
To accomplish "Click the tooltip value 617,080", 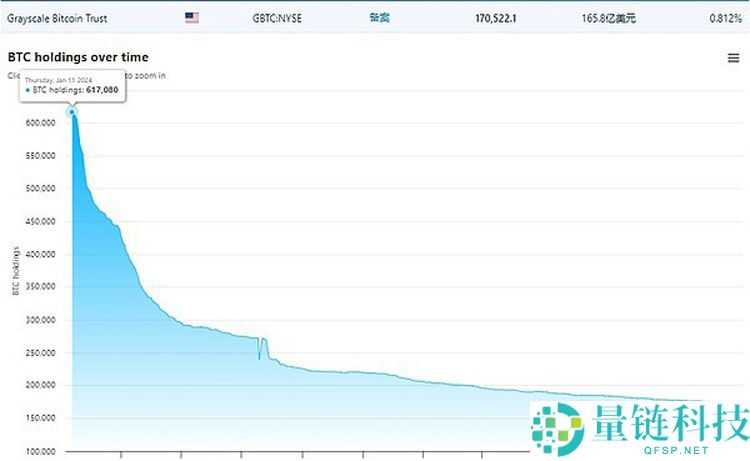I will (x=102, y=89).
